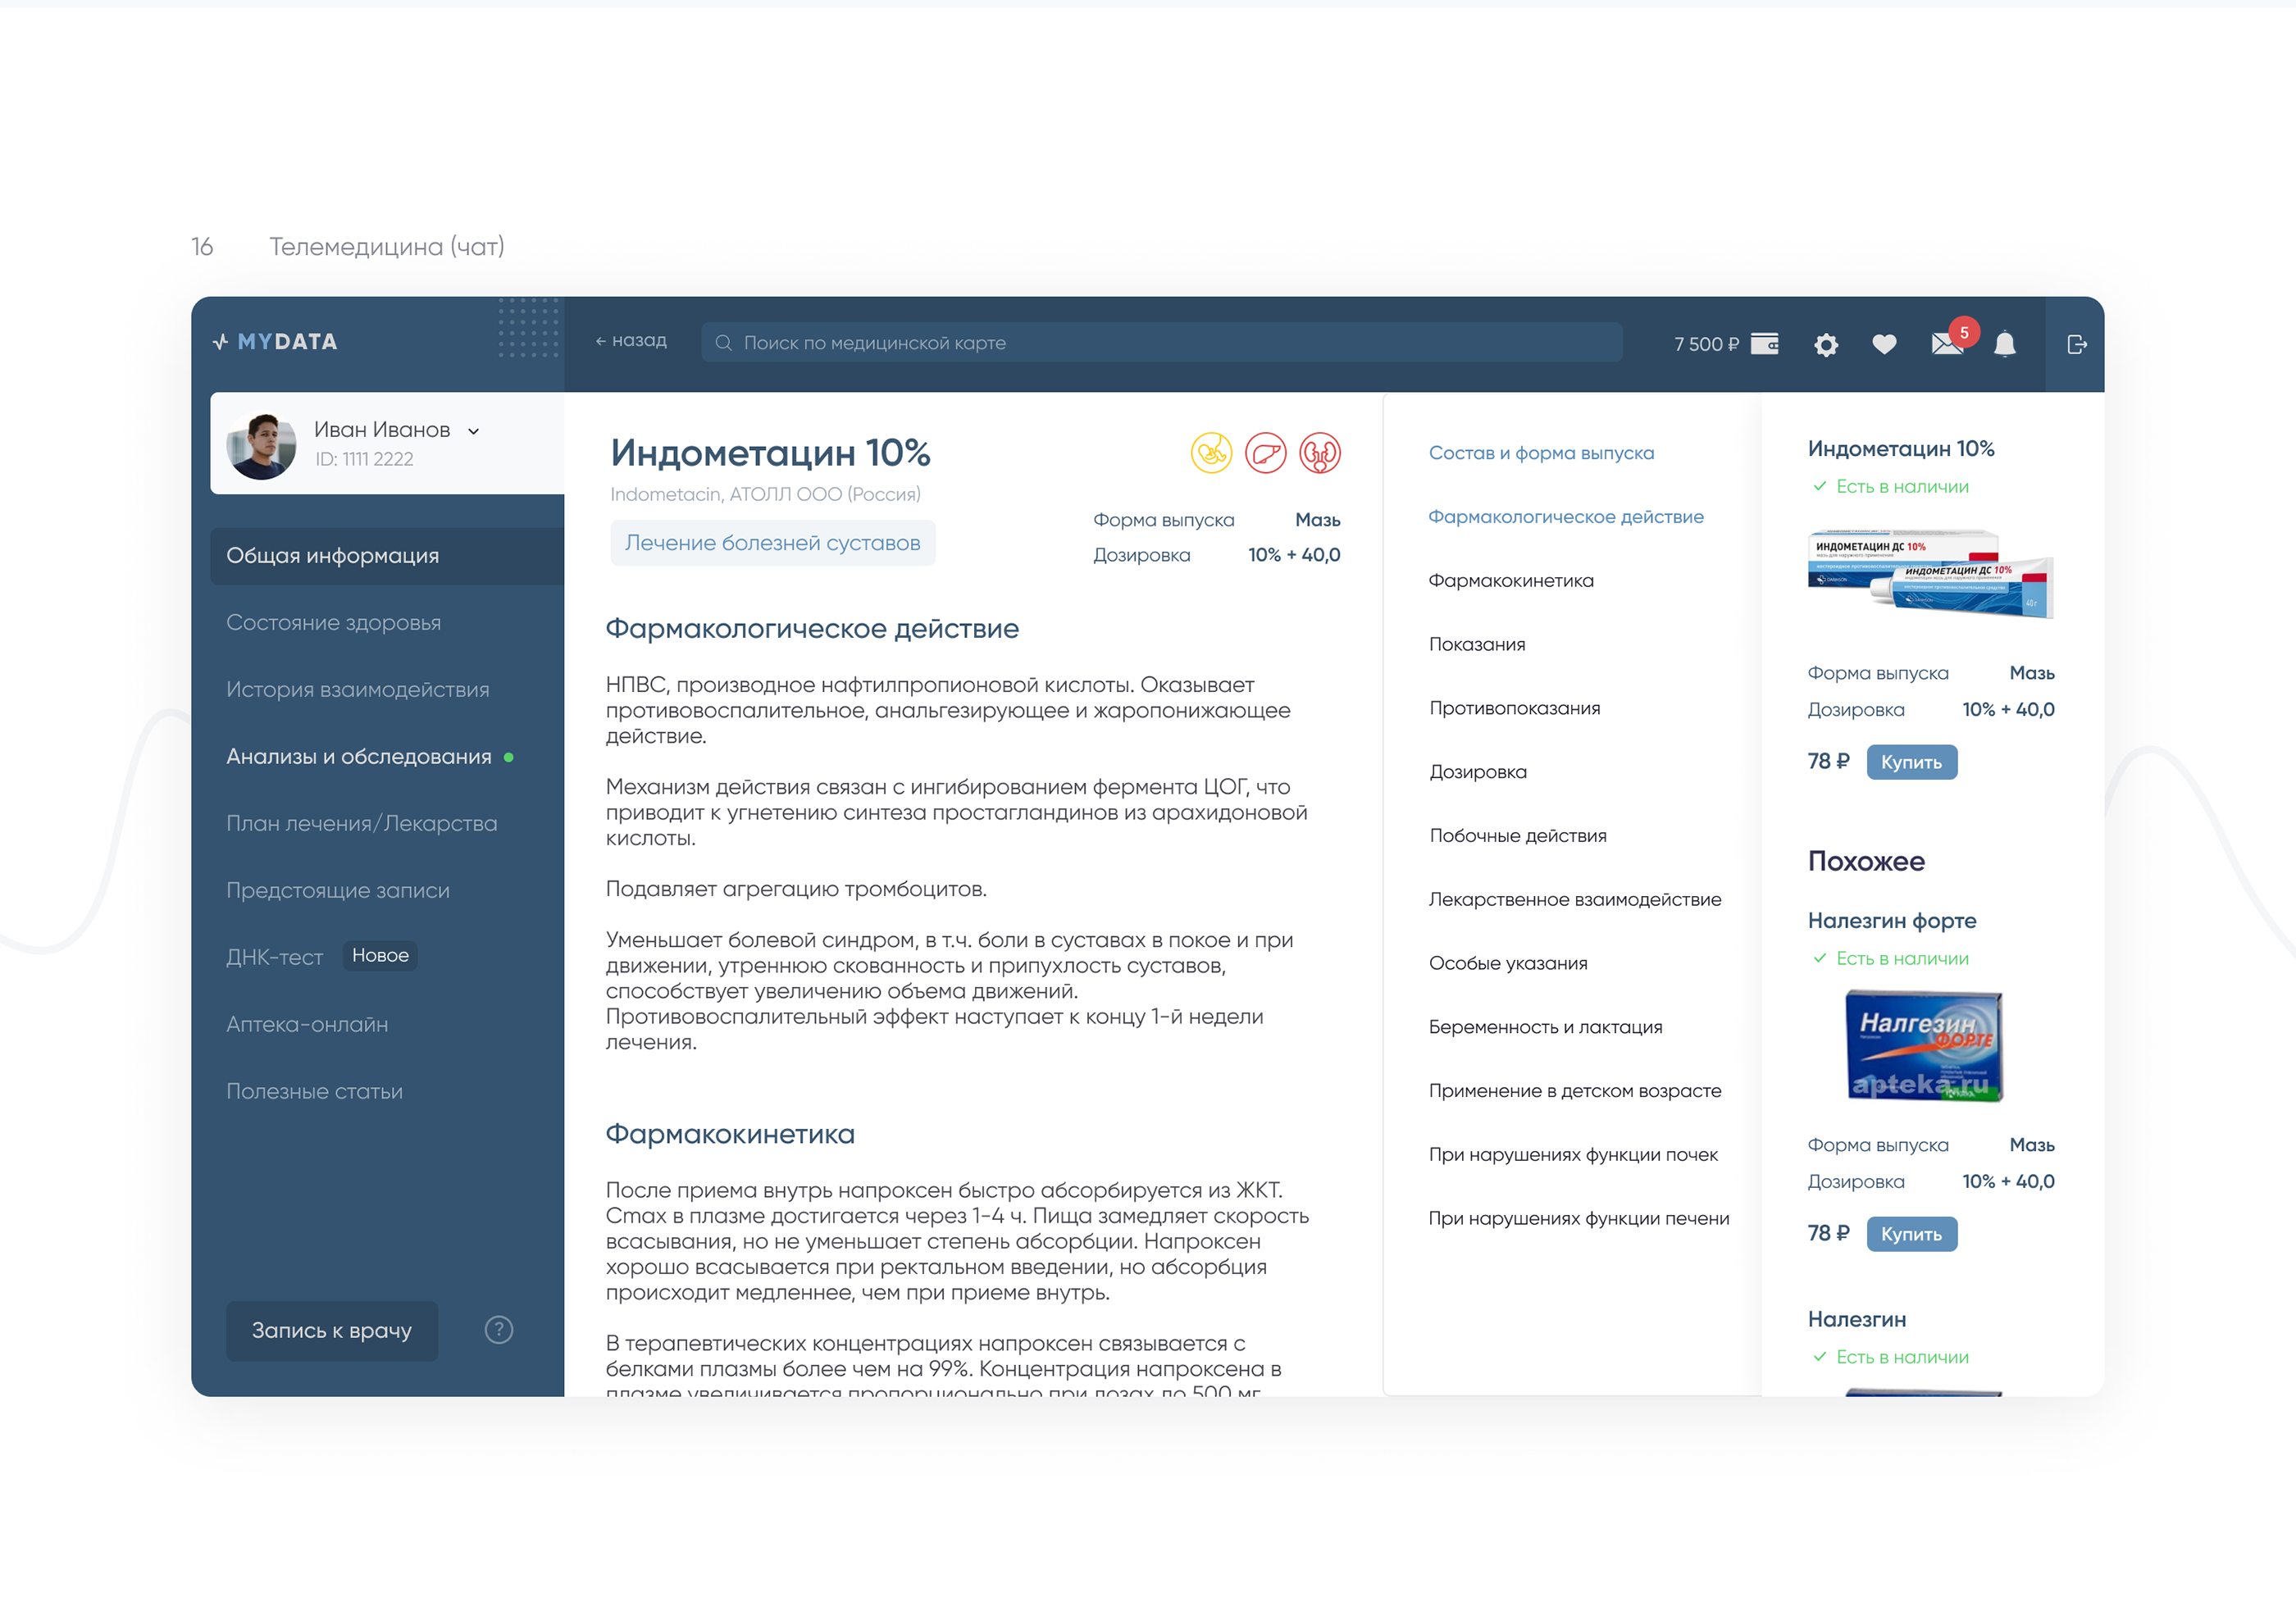This screenshot has height=1620, width=2296.
Task: Click the yellow stomach warning icon
Action: point(1211,453)
